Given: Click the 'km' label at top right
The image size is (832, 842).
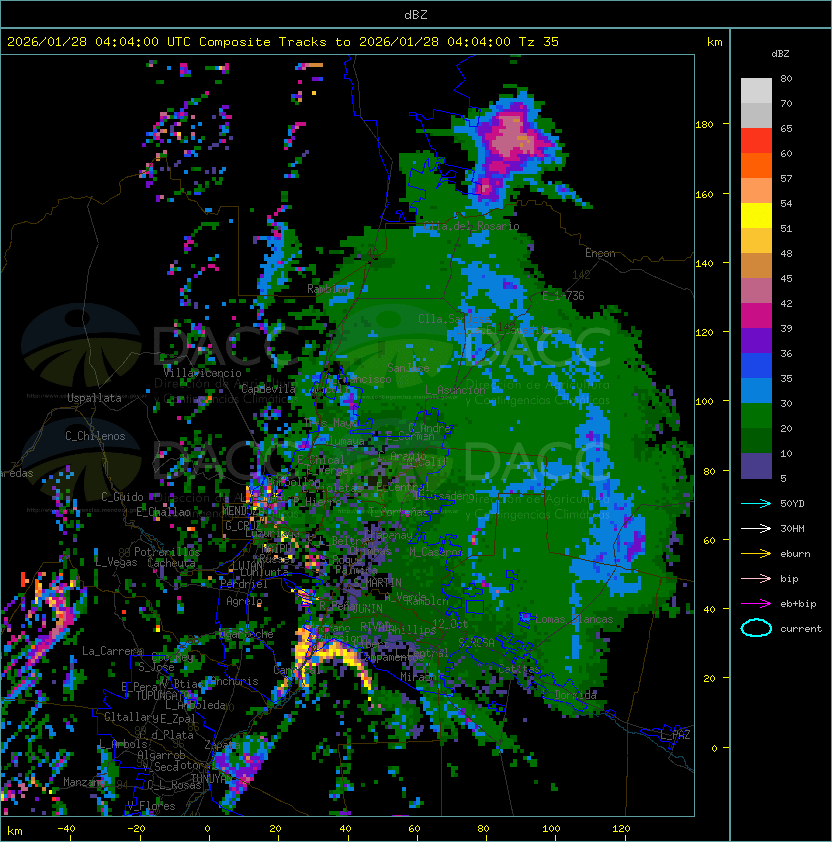Looking at the screenshot, I should 714,42.
